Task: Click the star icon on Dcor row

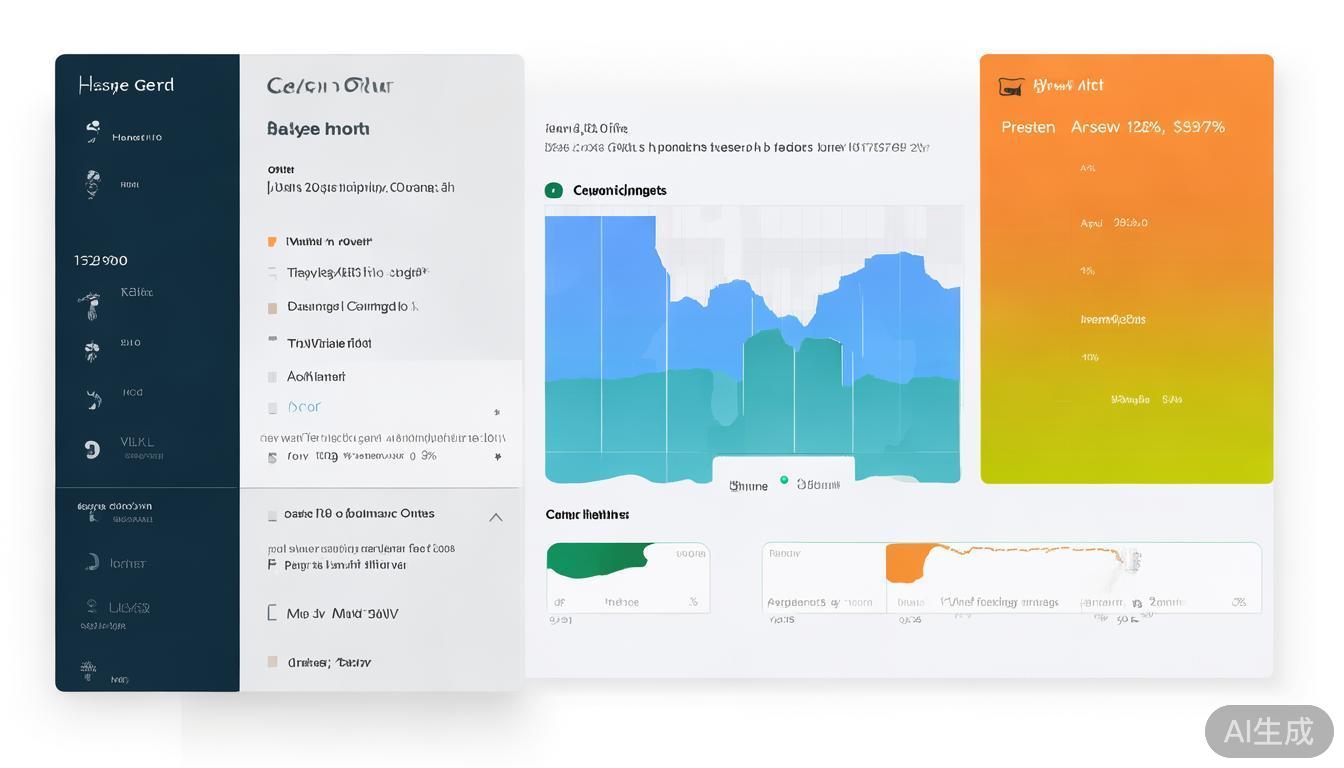Action: click(x=497, y=411)
